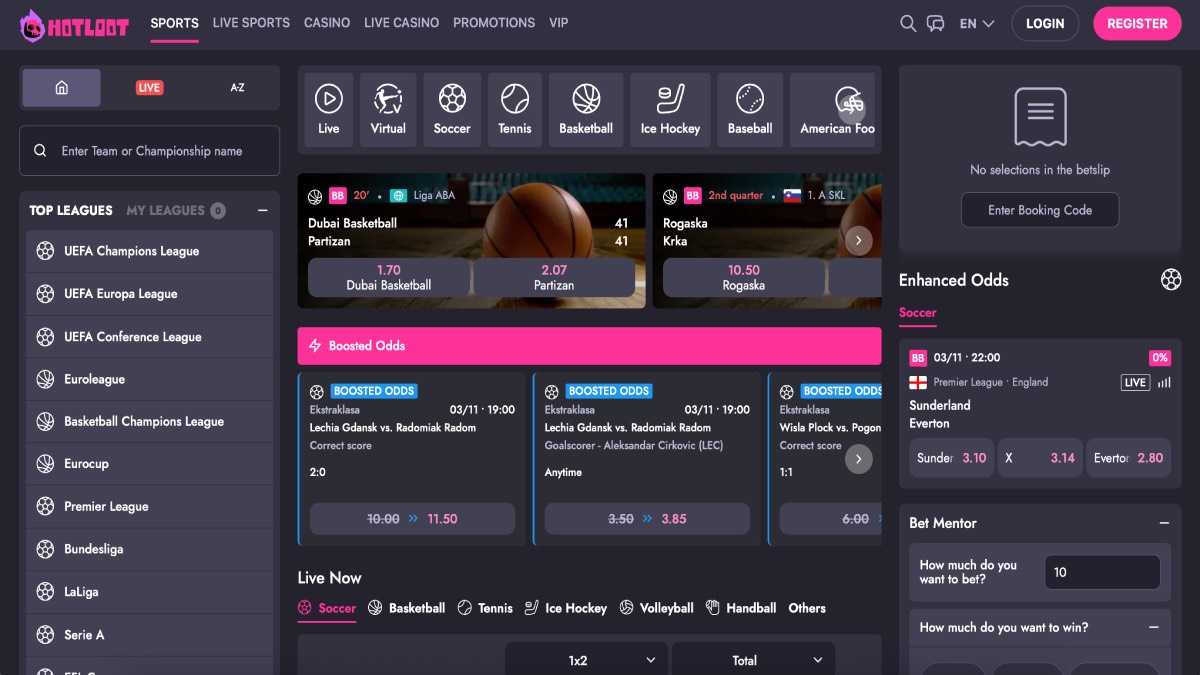Pick the Baseball sport icon

[750, 109]
